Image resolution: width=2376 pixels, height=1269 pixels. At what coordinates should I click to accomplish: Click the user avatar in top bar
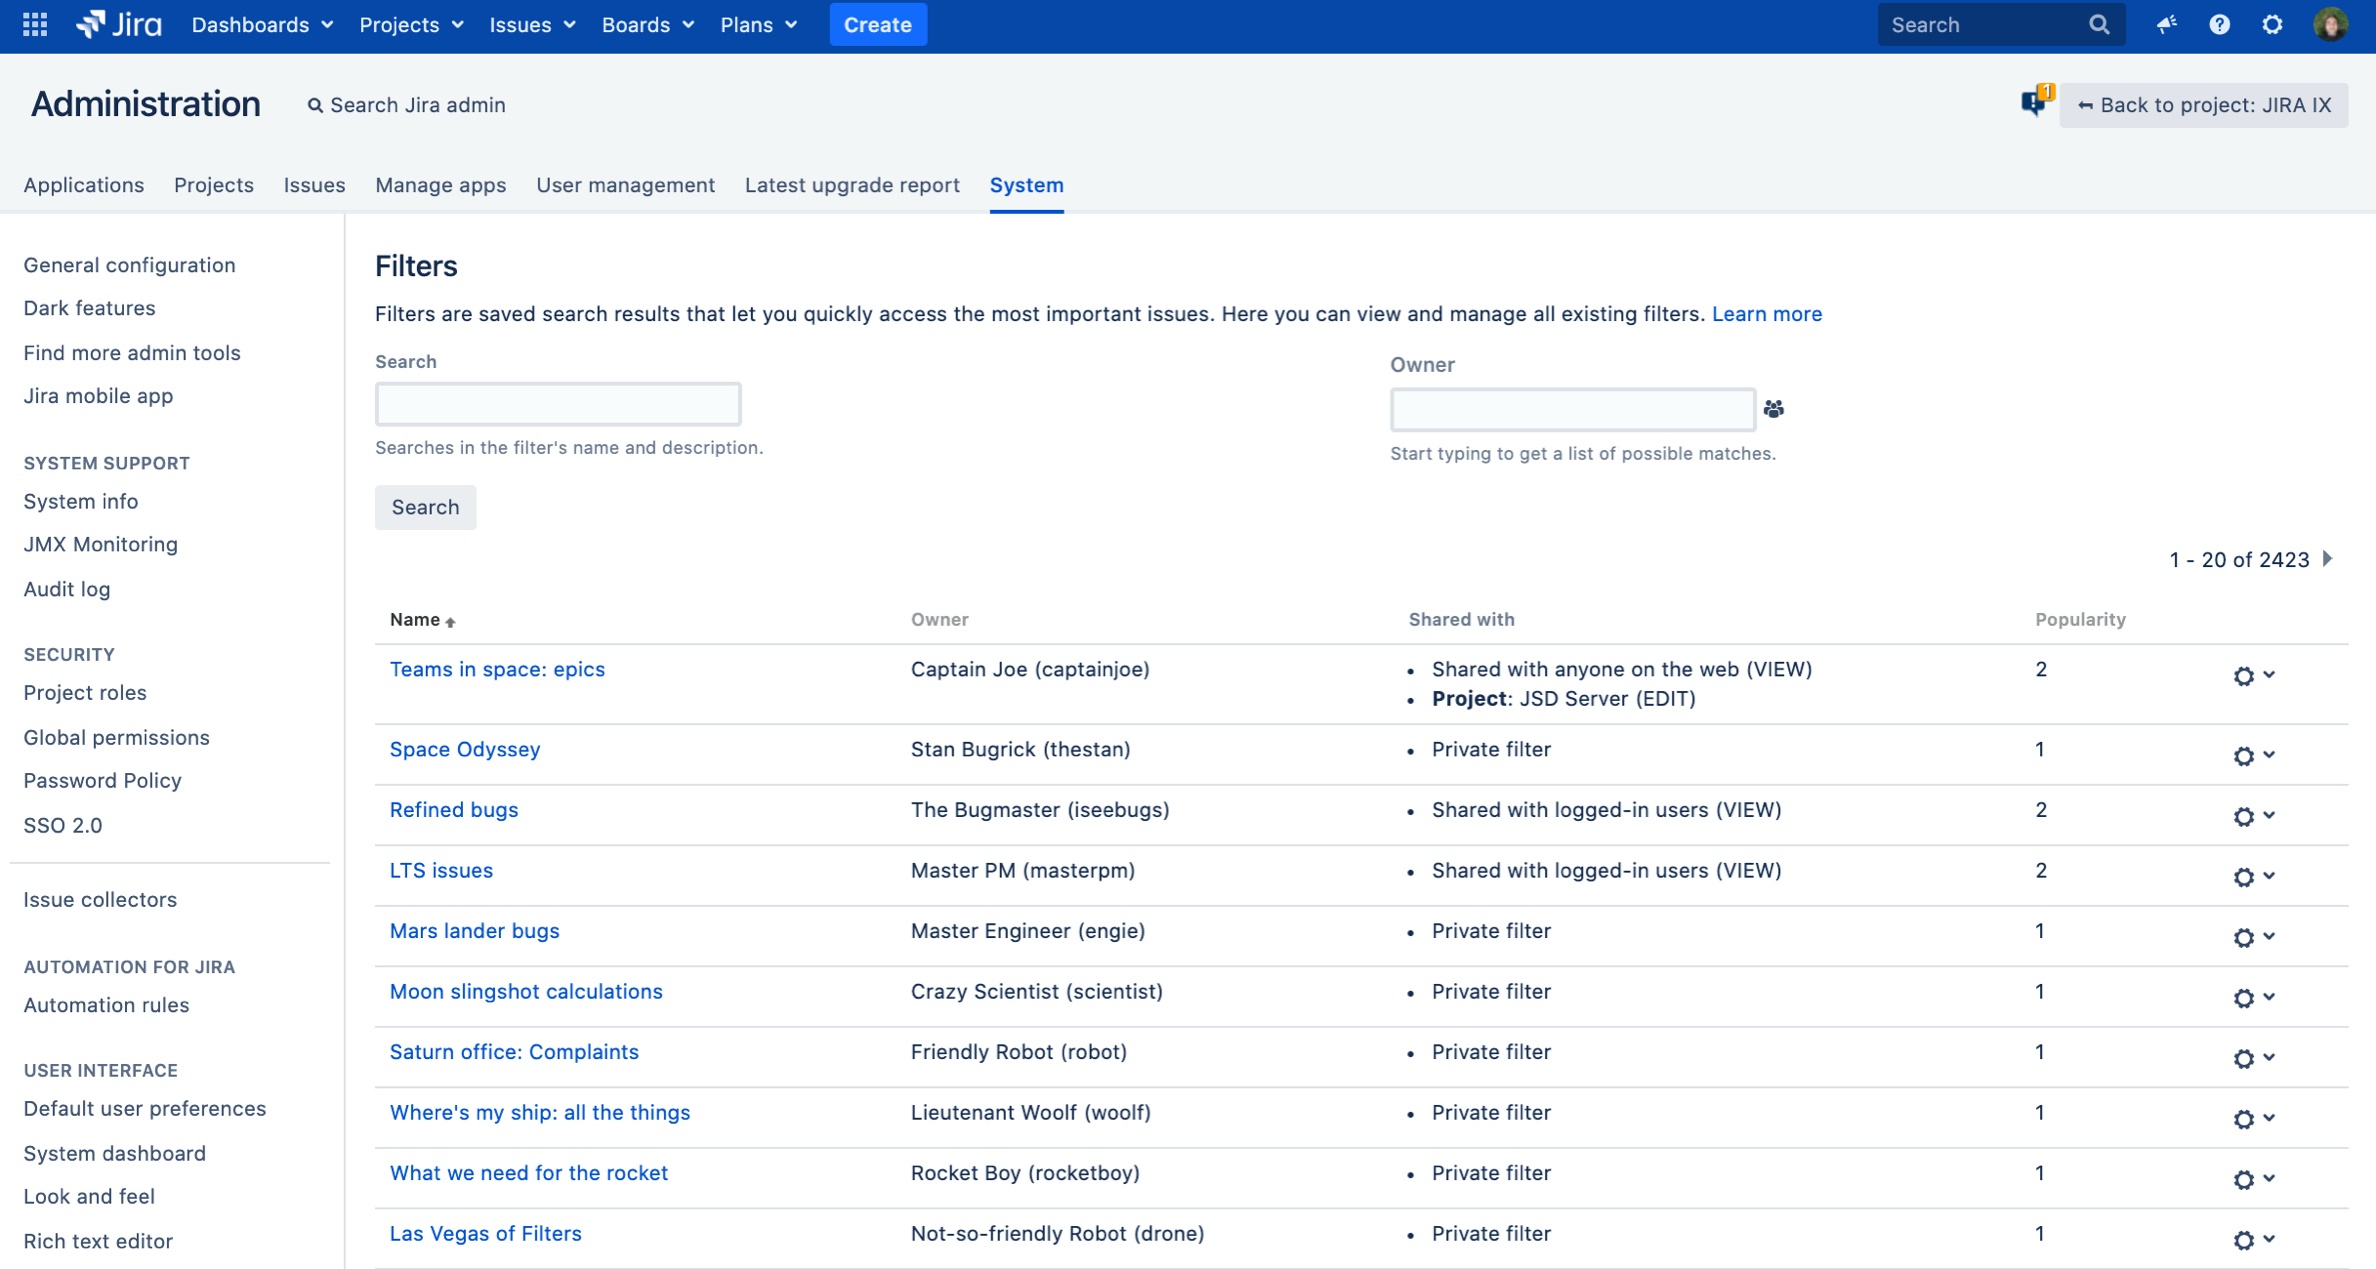point(2330,25)
